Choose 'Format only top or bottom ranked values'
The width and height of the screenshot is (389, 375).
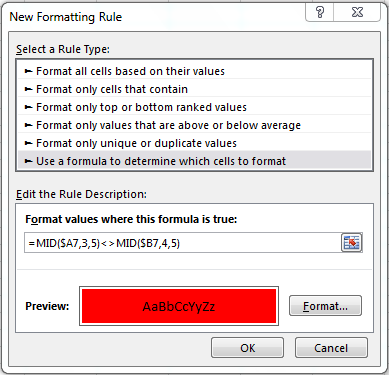point(194,107)
